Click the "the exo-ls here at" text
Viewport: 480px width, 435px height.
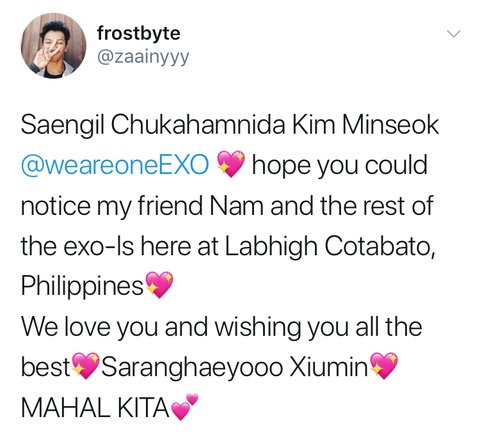(120, 247)
